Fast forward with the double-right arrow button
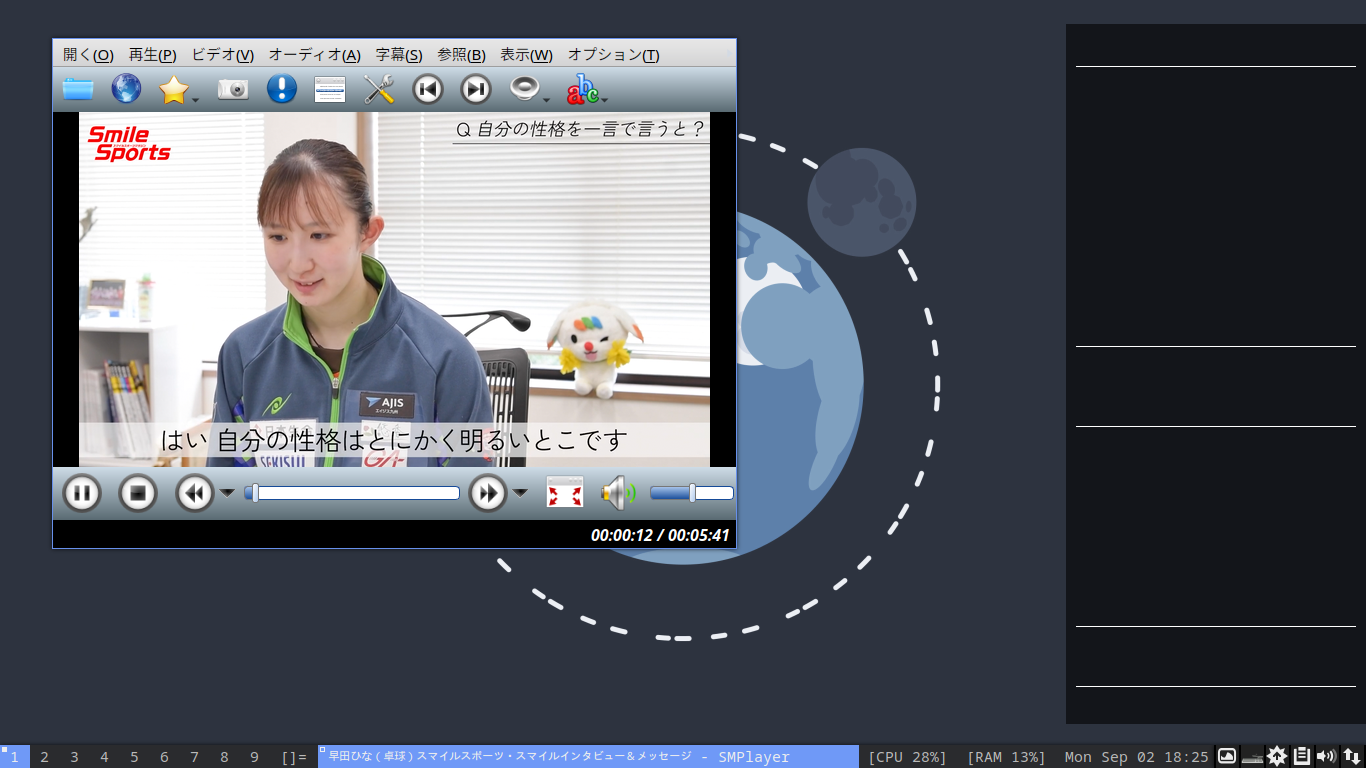Image resolution: width=1366 pixels, height=768 pixels. pyautogui.click(x=488, y=493)
